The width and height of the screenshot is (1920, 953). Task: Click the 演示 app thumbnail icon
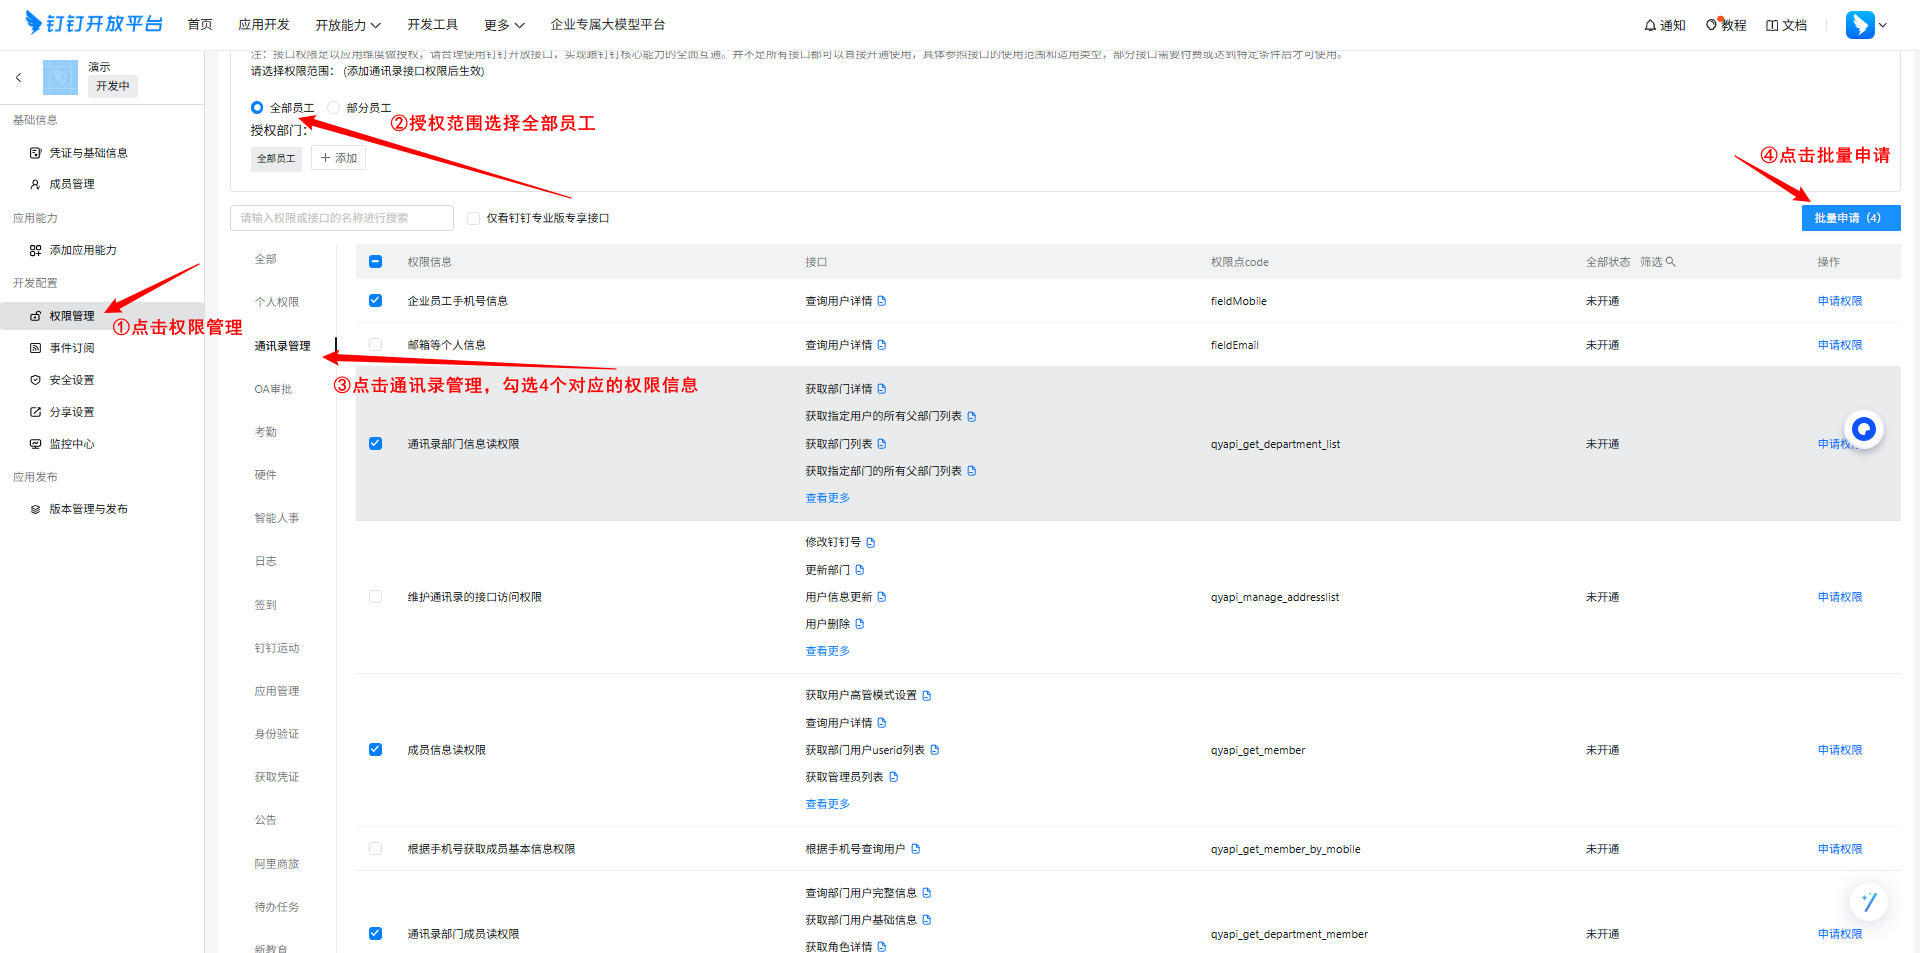(x=60, y=77)
